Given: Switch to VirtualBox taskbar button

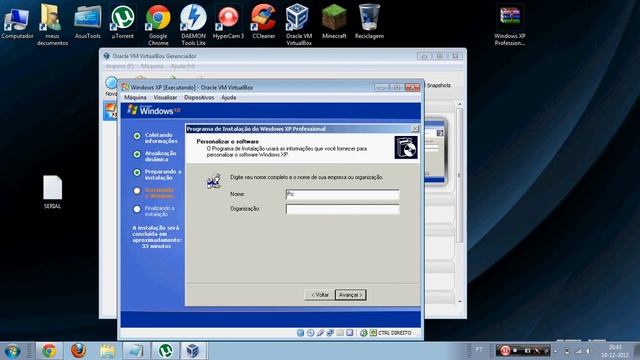Looking at the screenshot, I should [193, 351].
